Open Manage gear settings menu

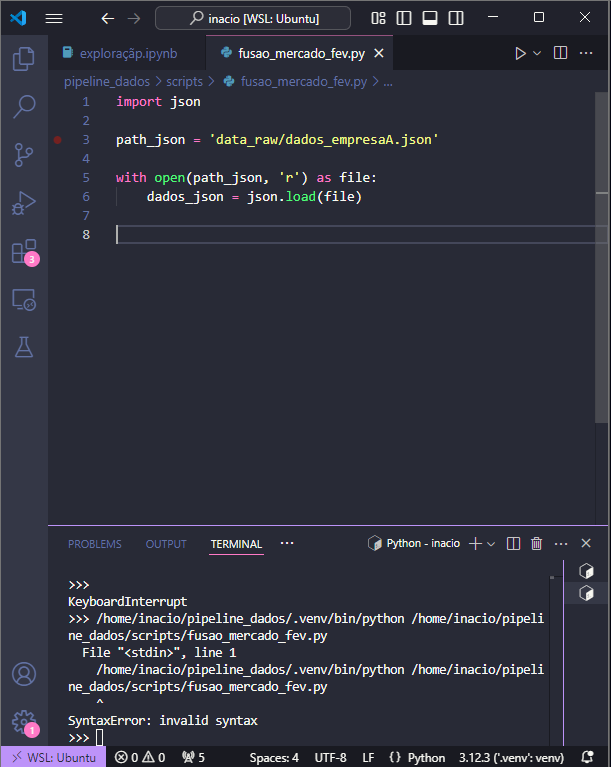[x=24, y=723]
